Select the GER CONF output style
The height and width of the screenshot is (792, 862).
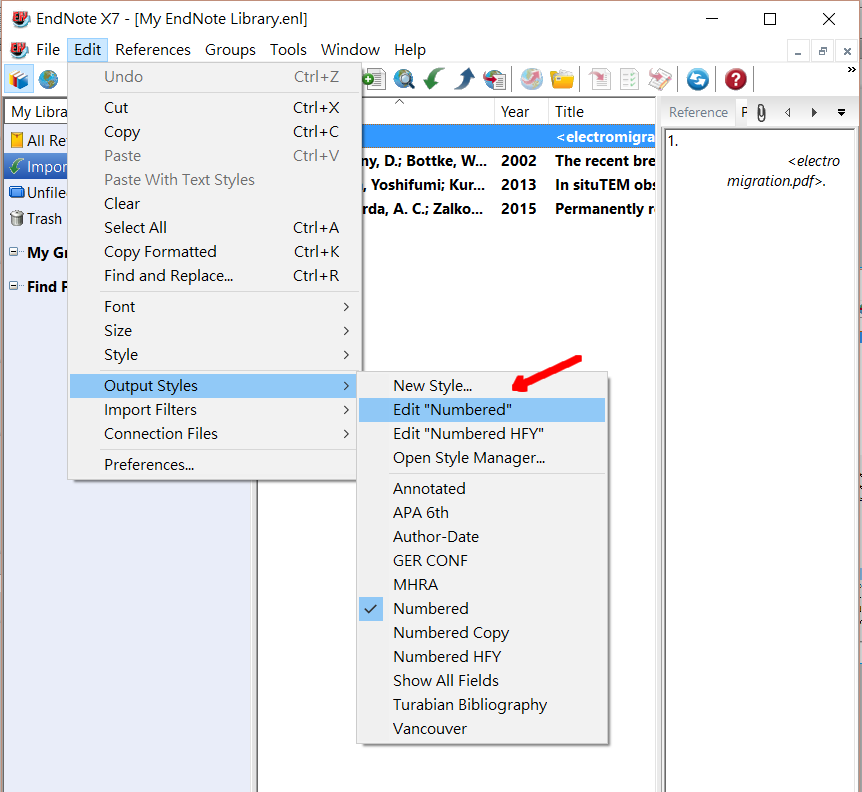click(482, 561)
